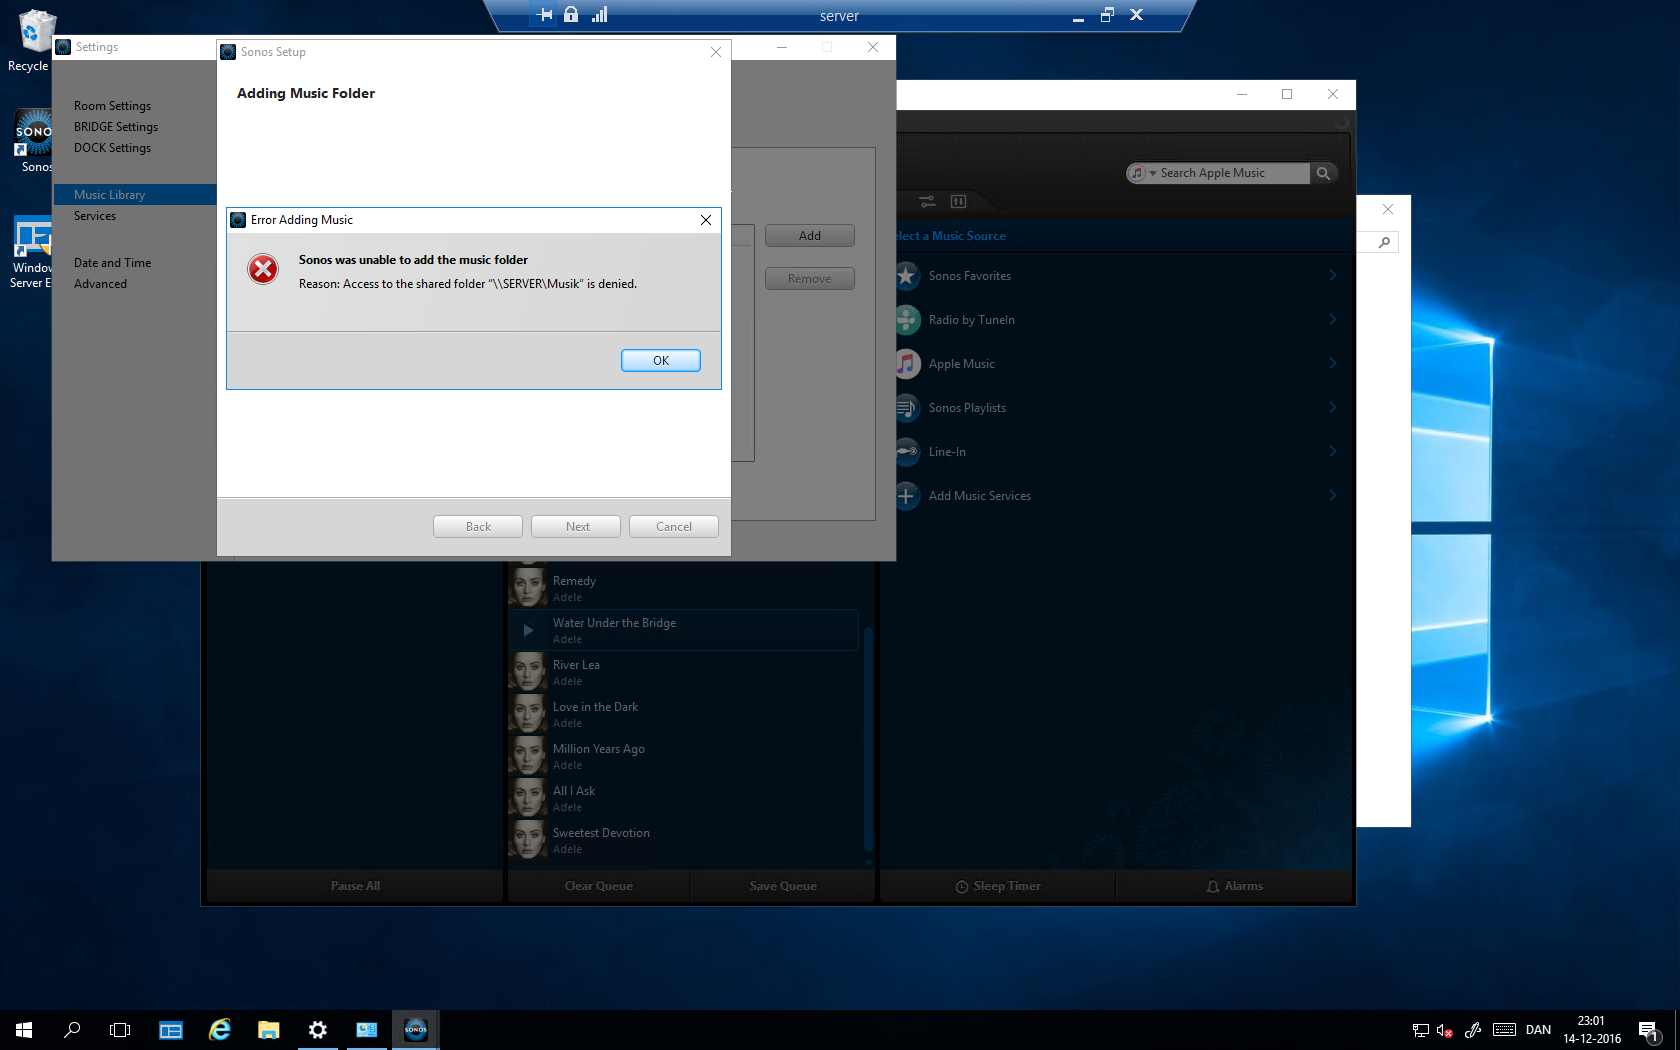Click search magnifier in white window
Viewport: 1680px width, 1050px height.
click(1384, 242)
